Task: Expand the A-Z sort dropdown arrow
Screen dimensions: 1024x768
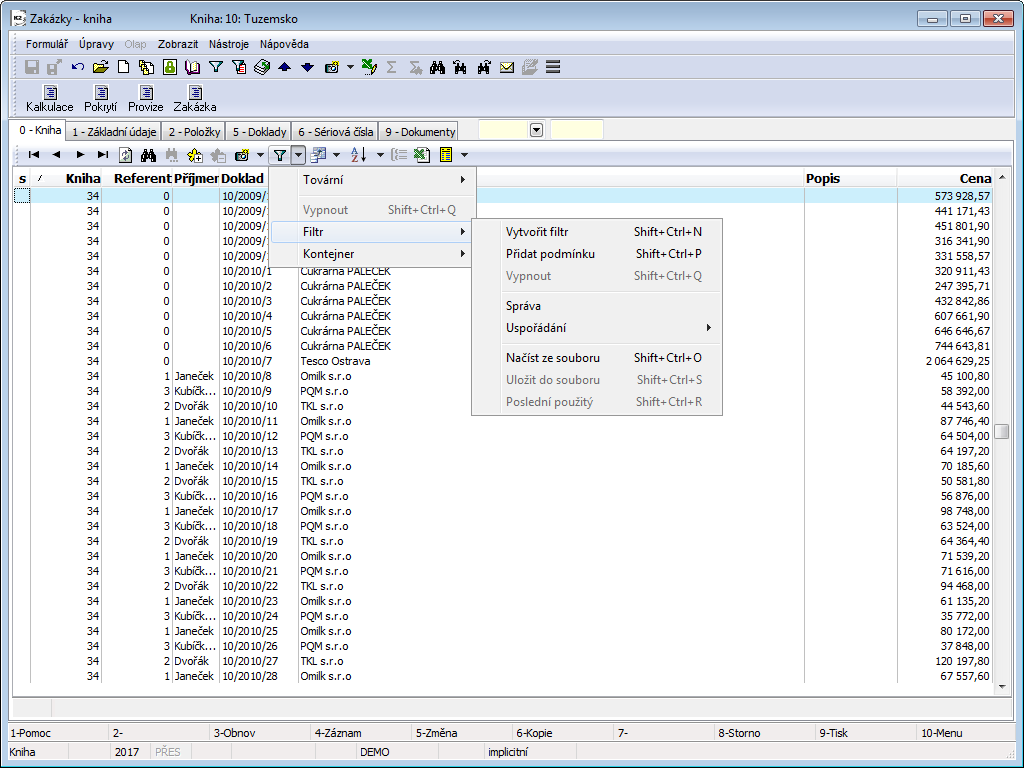Action: 380,155
